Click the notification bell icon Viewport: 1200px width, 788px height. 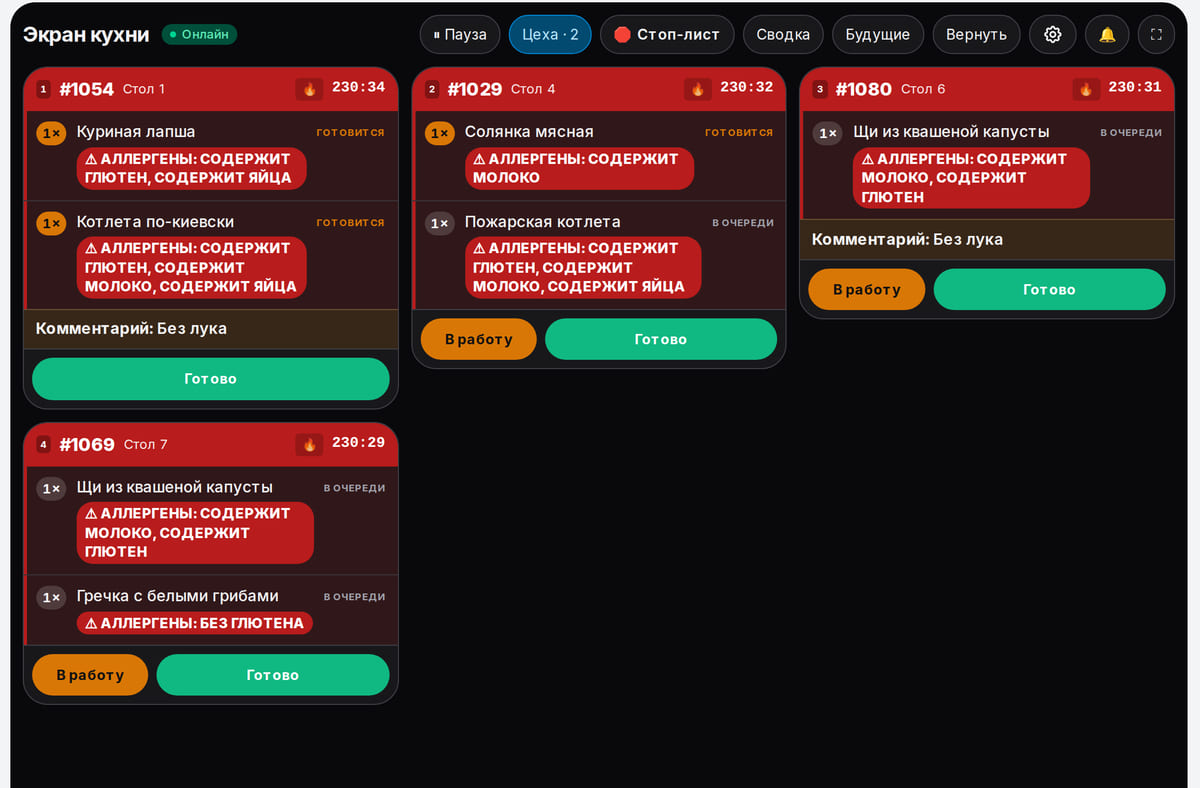[x=1107, y=34]
